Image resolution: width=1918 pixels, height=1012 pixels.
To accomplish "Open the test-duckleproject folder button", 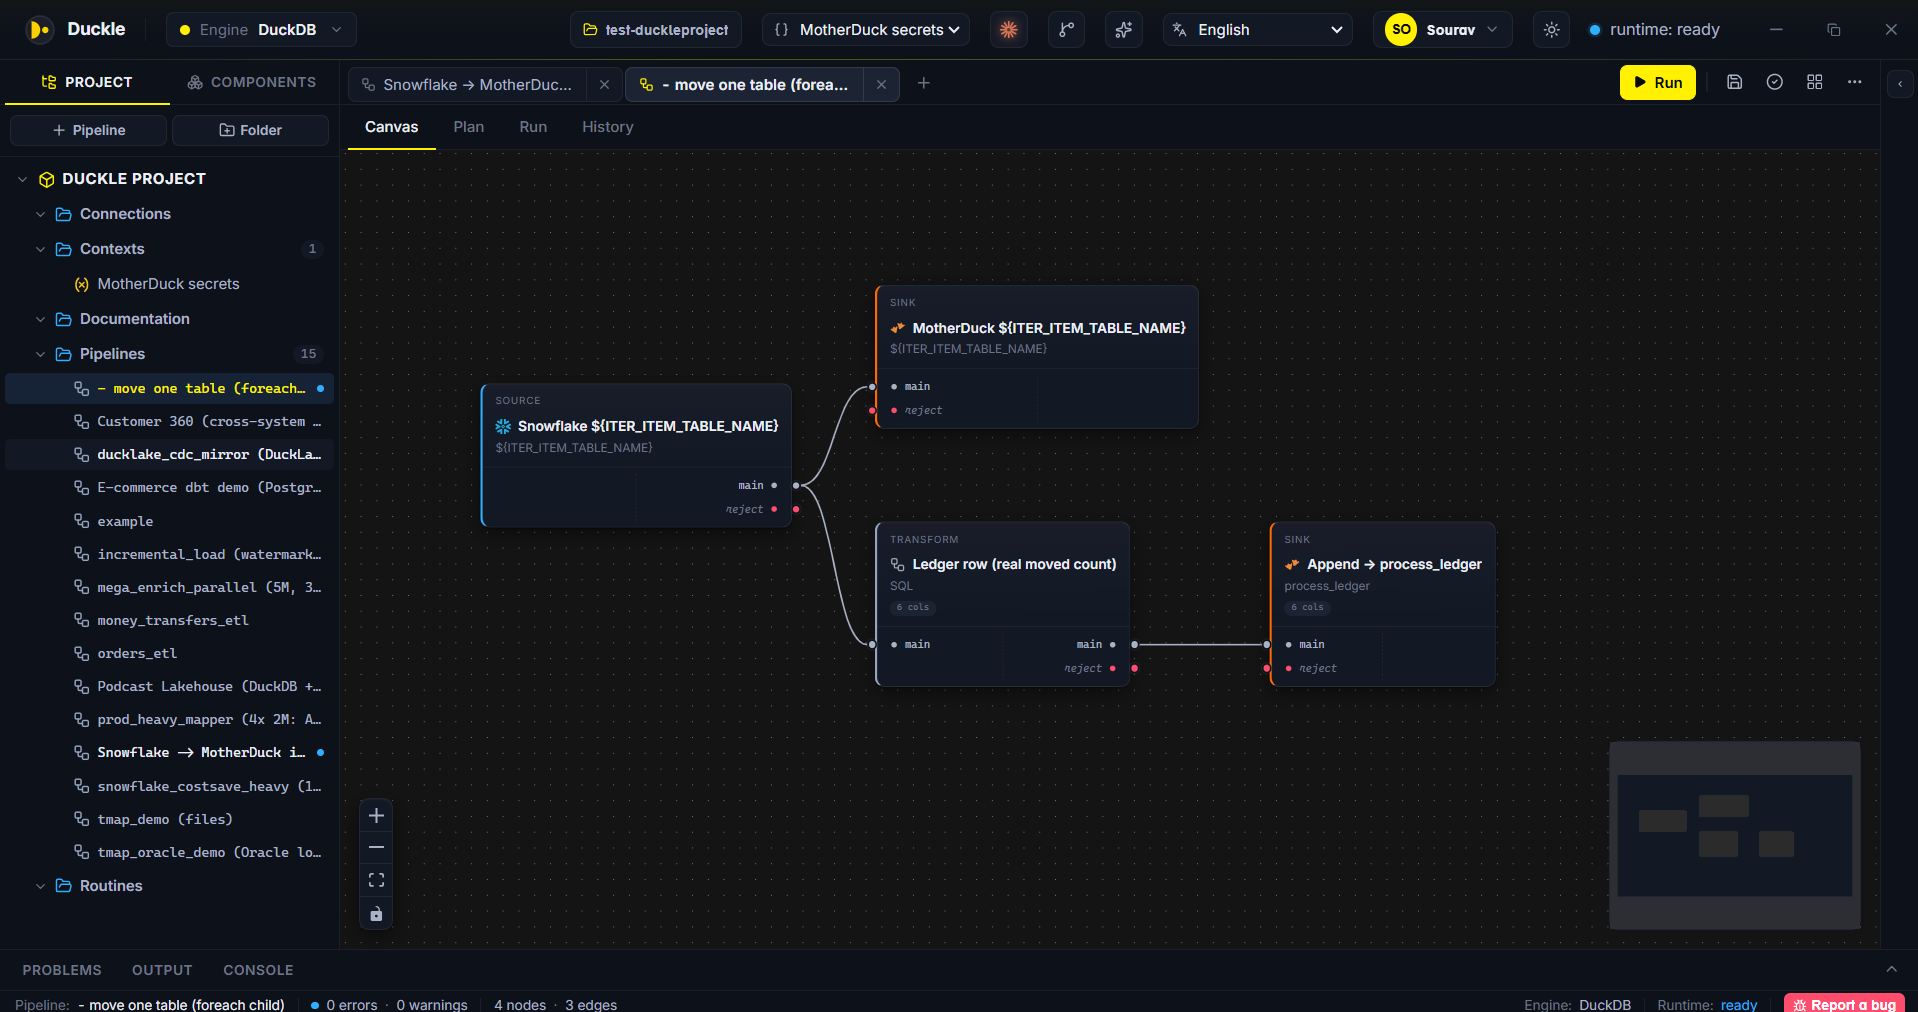I will coord(656,30).
